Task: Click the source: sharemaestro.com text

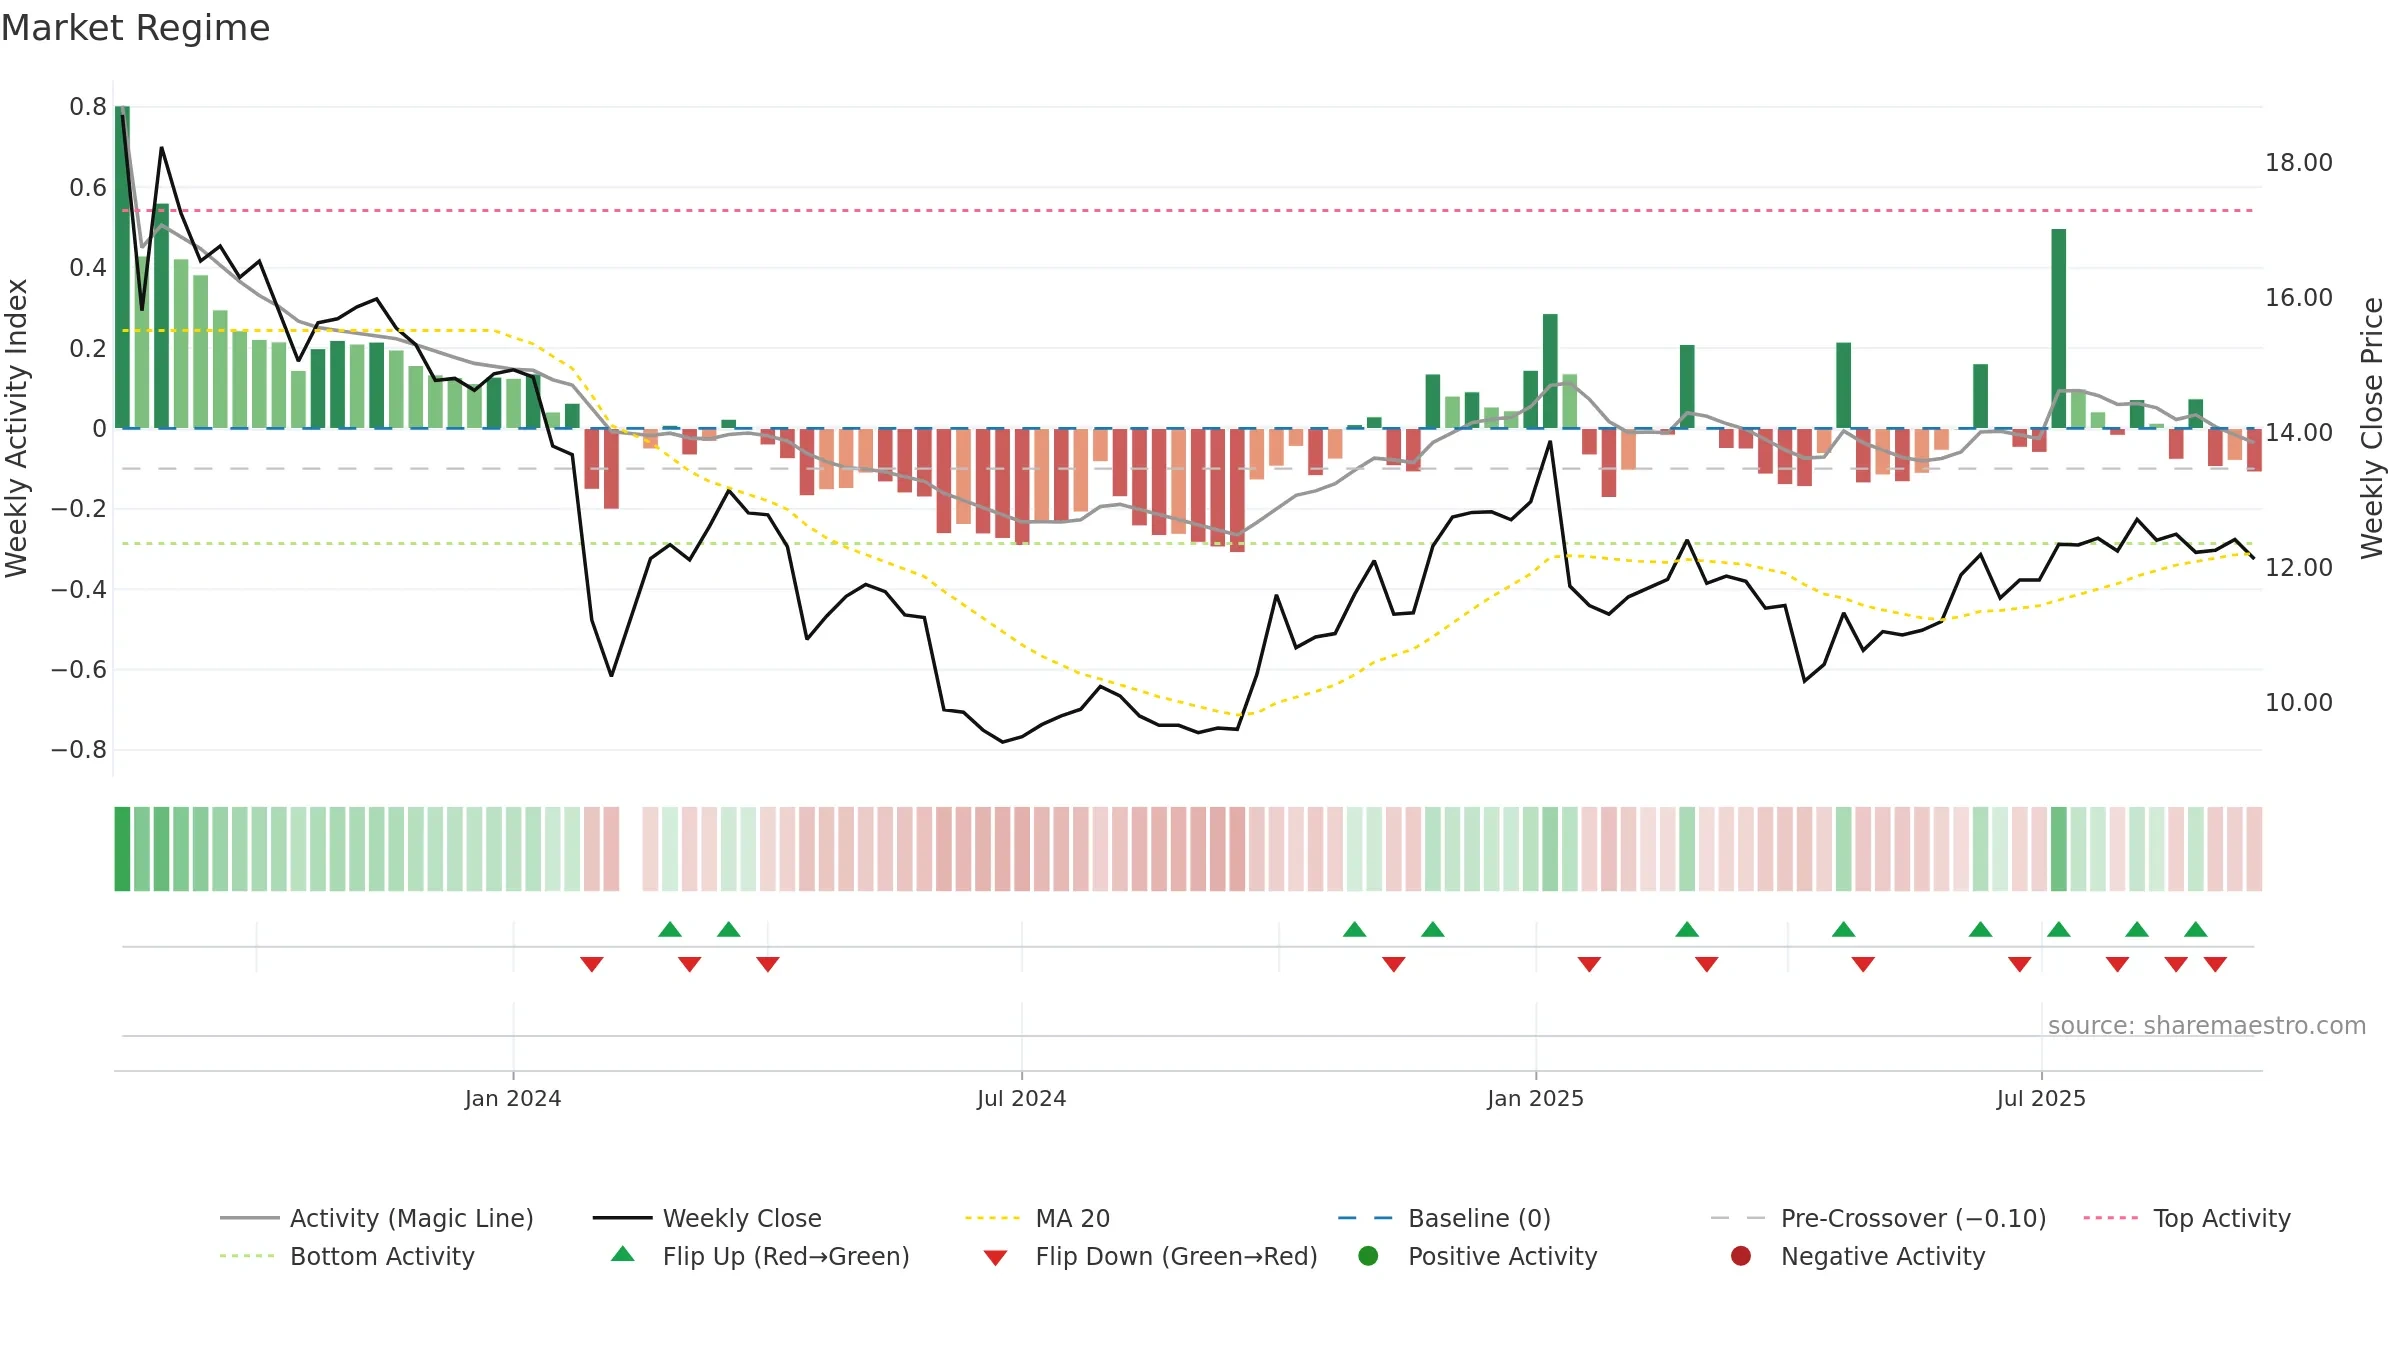Action: click(2206, 1025)
